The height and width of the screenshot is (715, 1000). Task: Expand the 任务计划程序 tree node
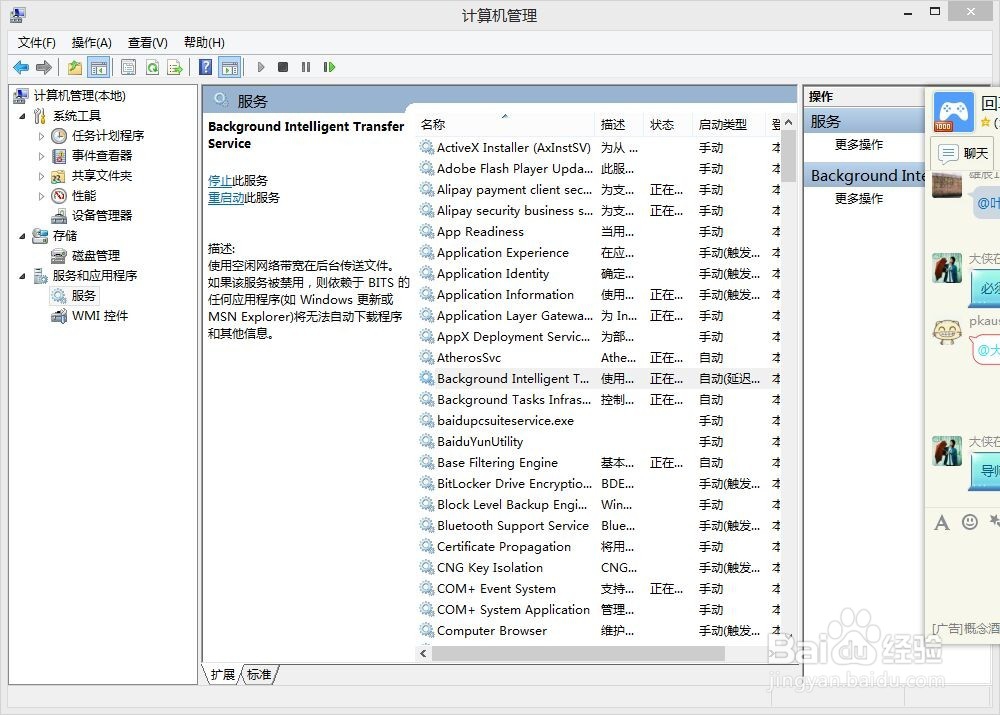[41, 136]
